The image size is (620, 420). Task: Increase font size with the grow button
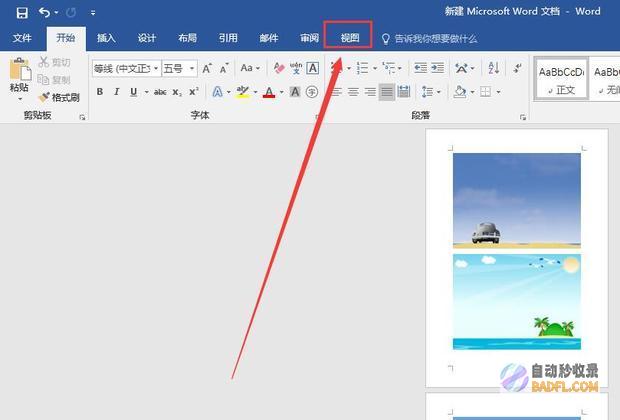tap(207, 69)
